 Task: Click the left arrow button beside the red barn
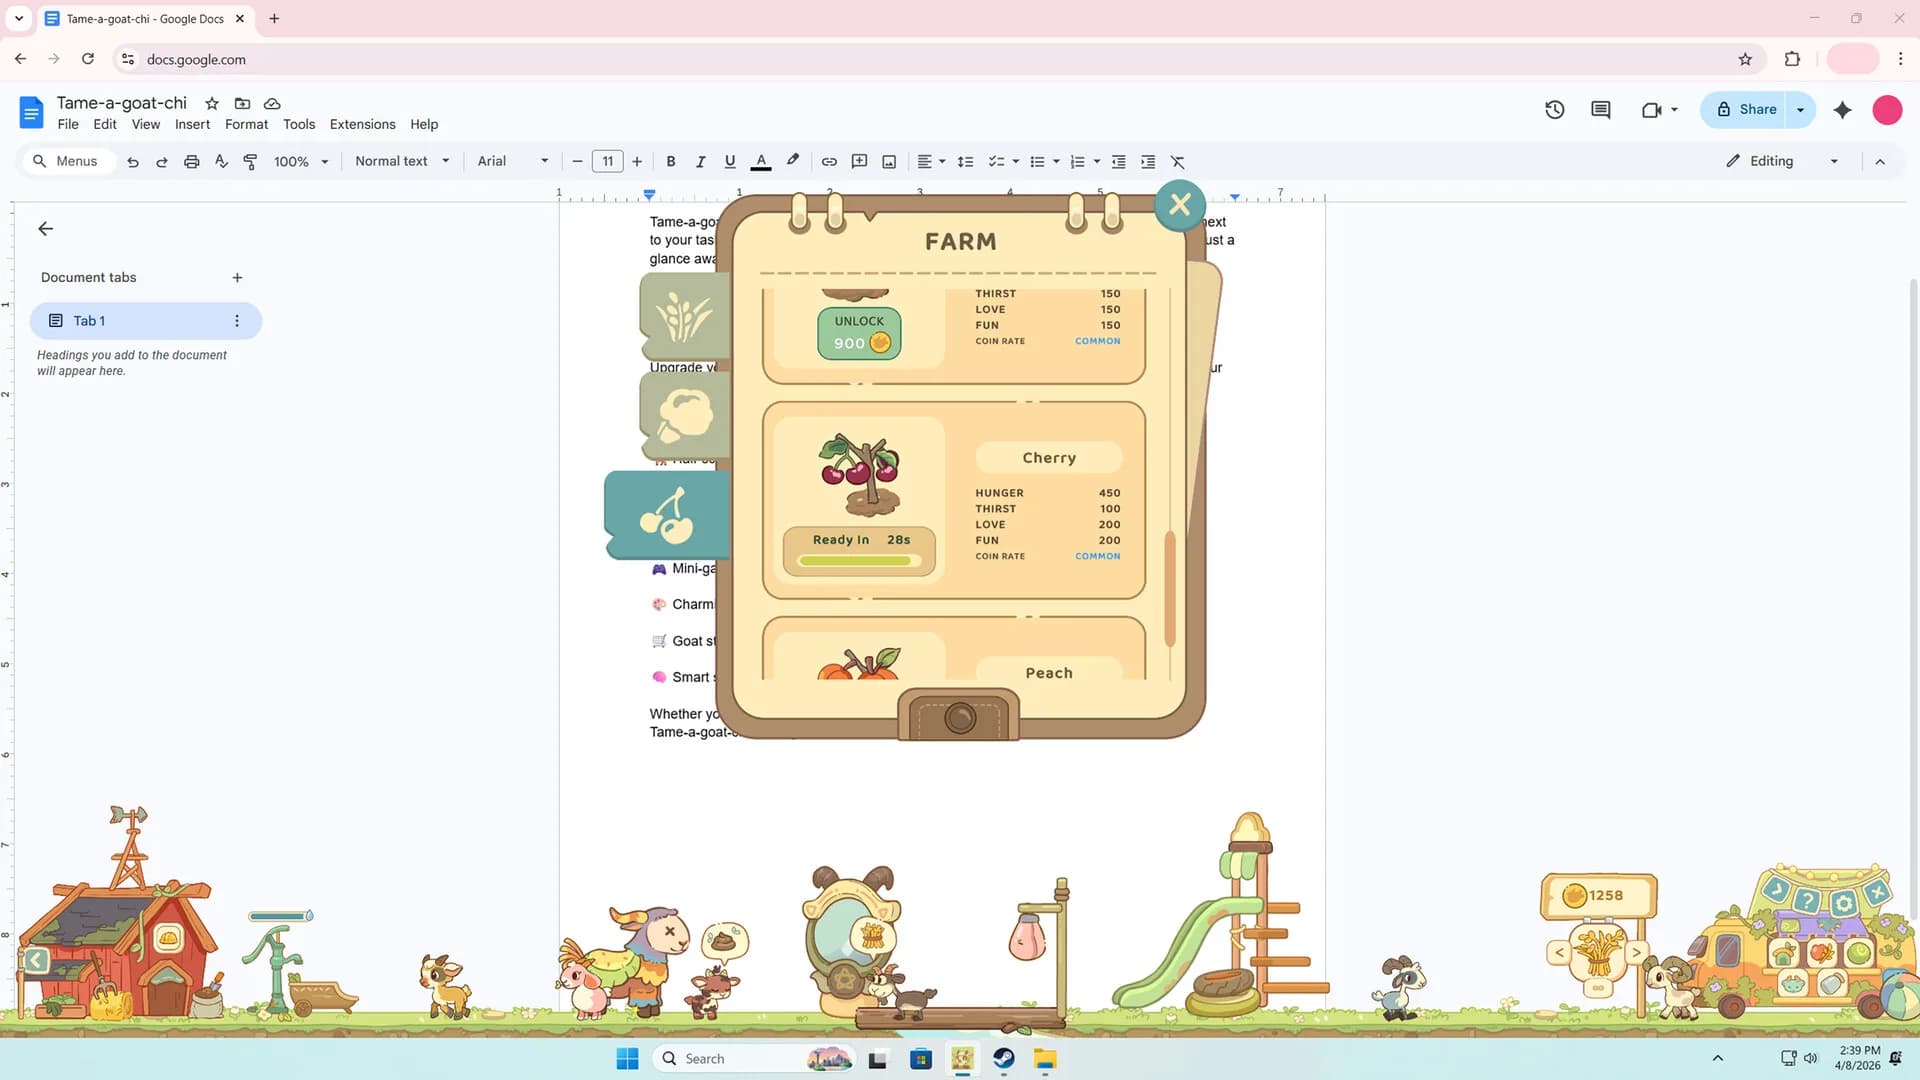(x=36, y=961)
